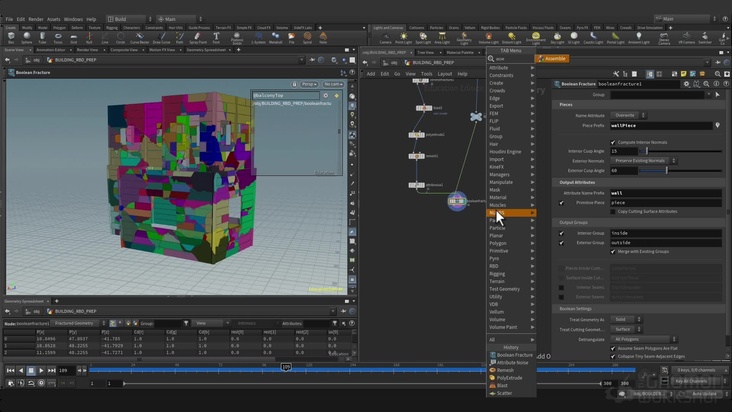Open the Persp viewport dropdown

point(309,84)
